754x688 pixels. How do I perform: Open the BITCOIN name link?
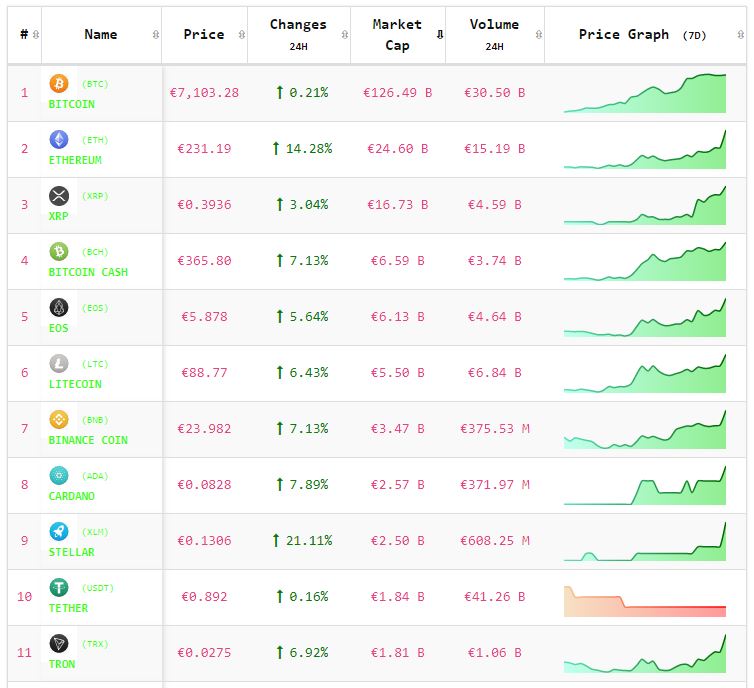point(72,104)
